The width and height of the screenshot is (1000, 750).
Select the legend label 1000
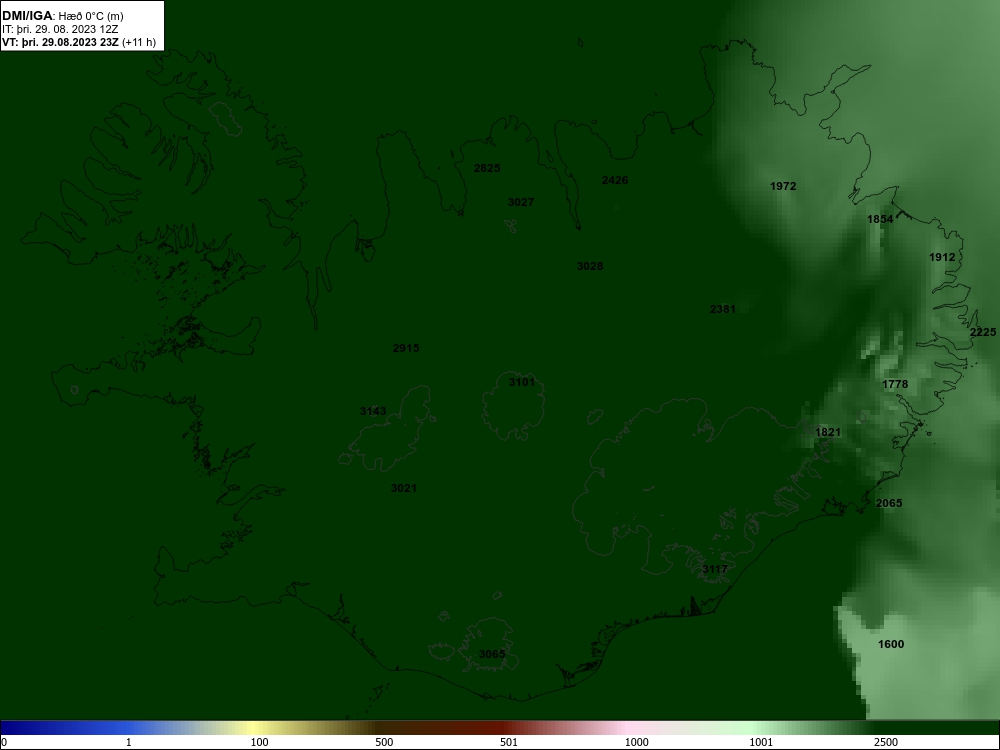pyautogui.click(x=636, y=742)
